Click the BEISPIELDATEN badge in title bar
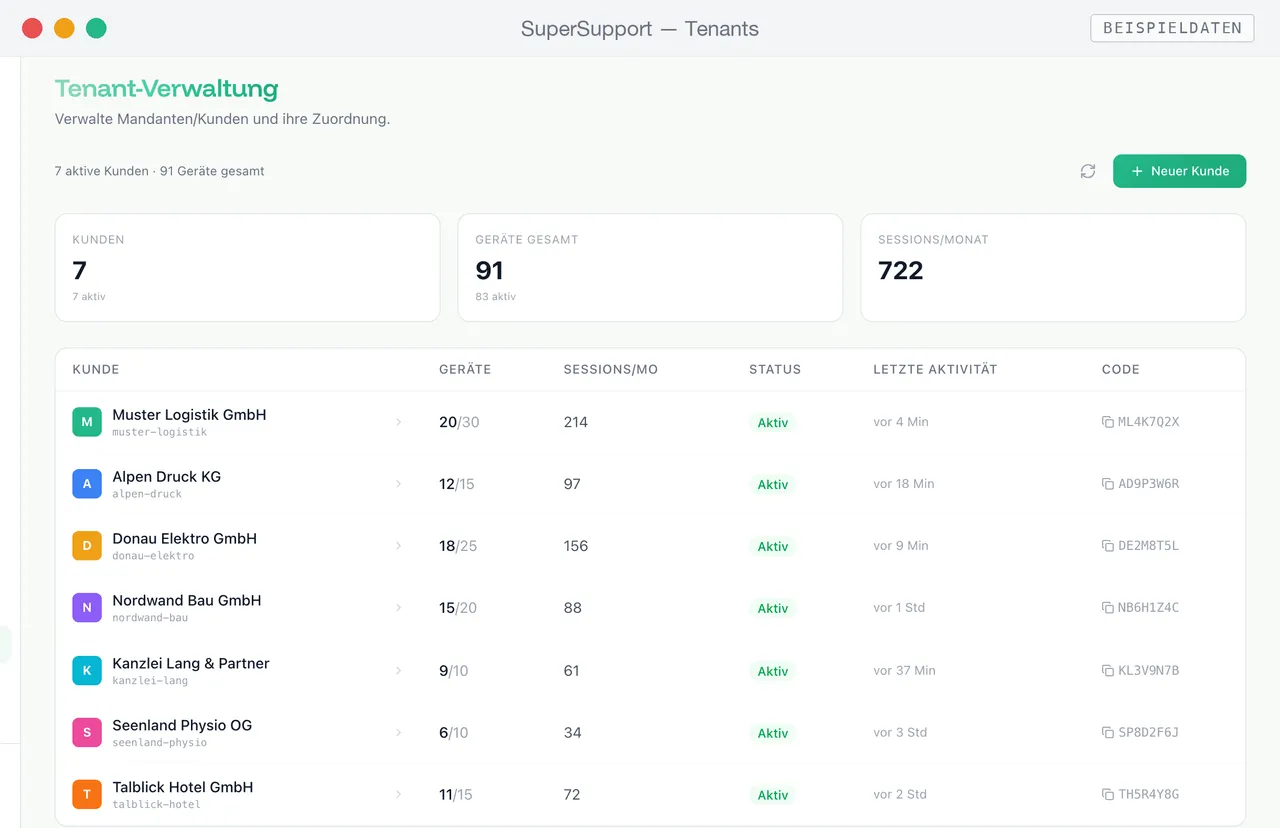 (1172, 28)
